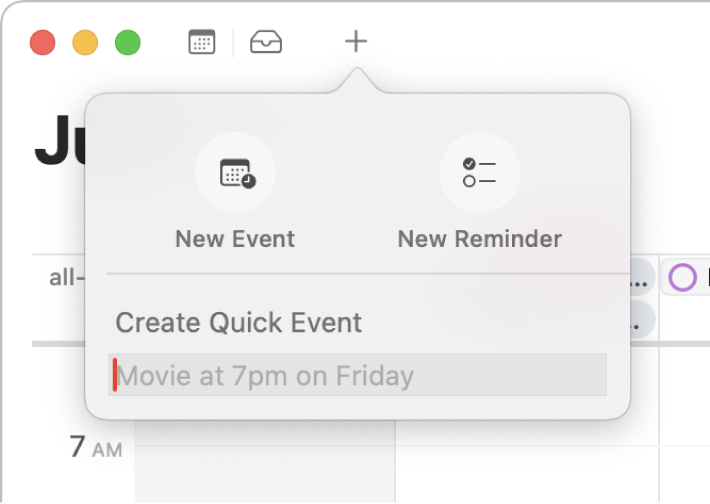
Task: Close the window with red button
Action: [43, 43]
